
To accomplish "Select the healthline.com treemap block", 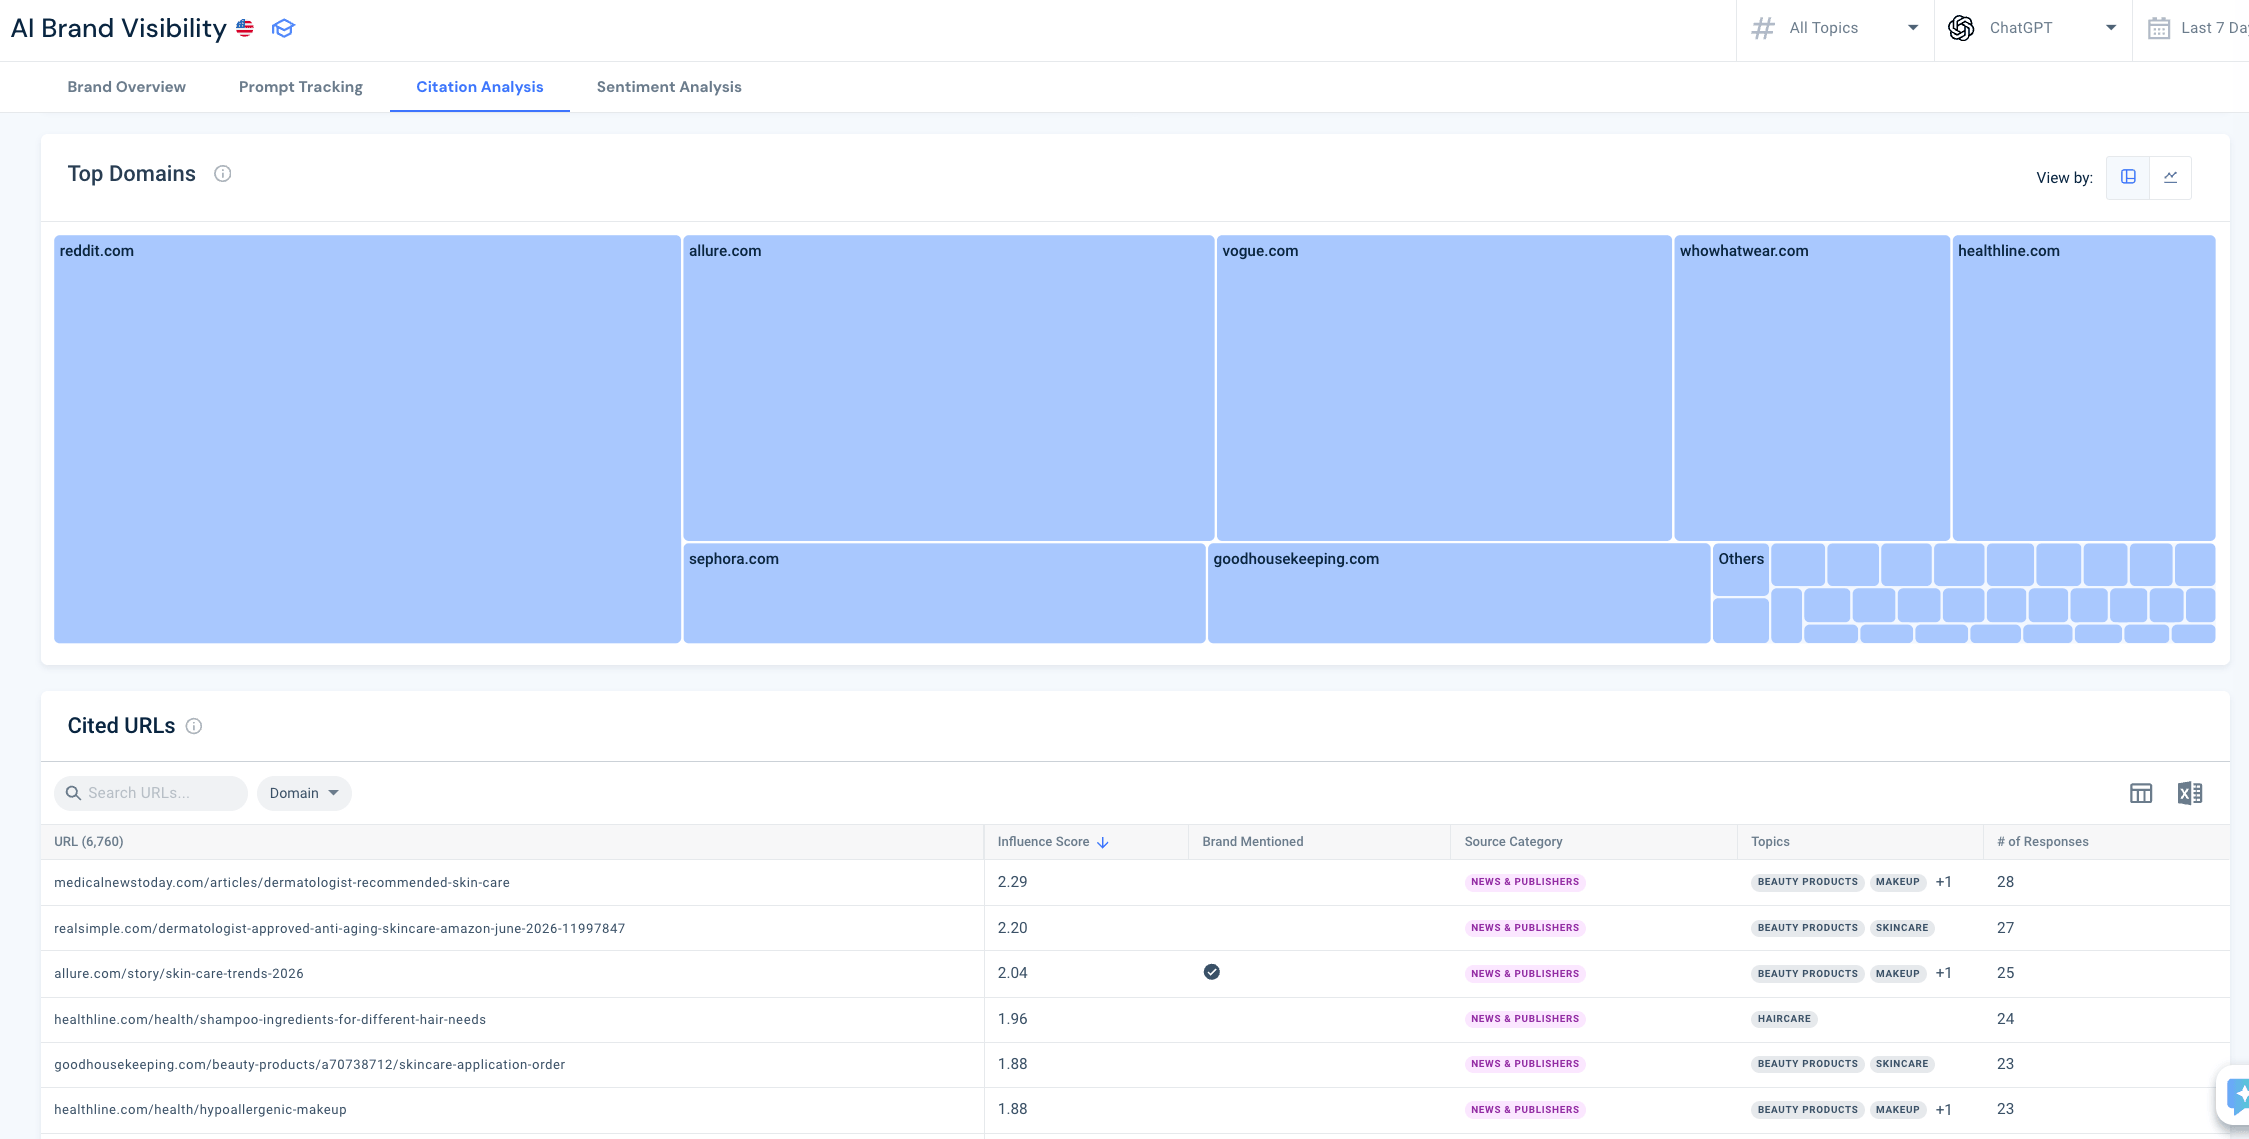I will pos(2084,388).
